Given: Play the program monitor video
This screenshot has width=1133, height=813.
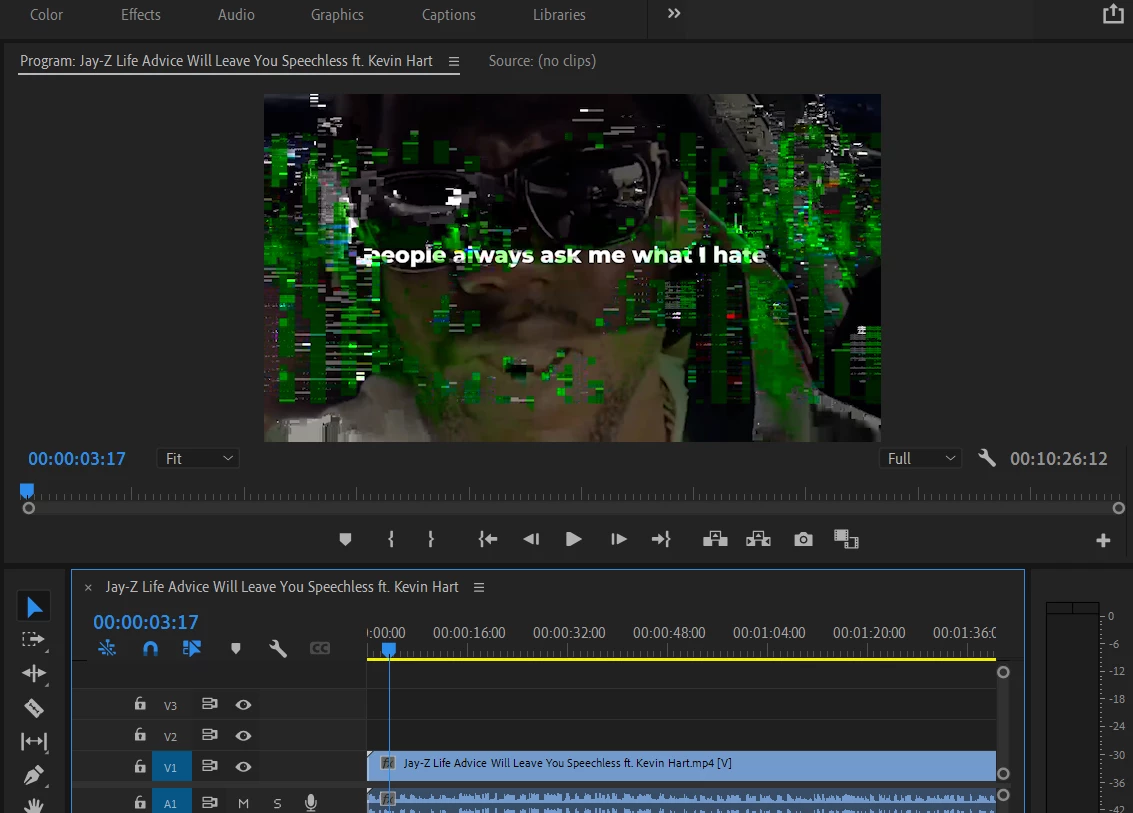Looking at the screenshot, I should tap(573, 539).
